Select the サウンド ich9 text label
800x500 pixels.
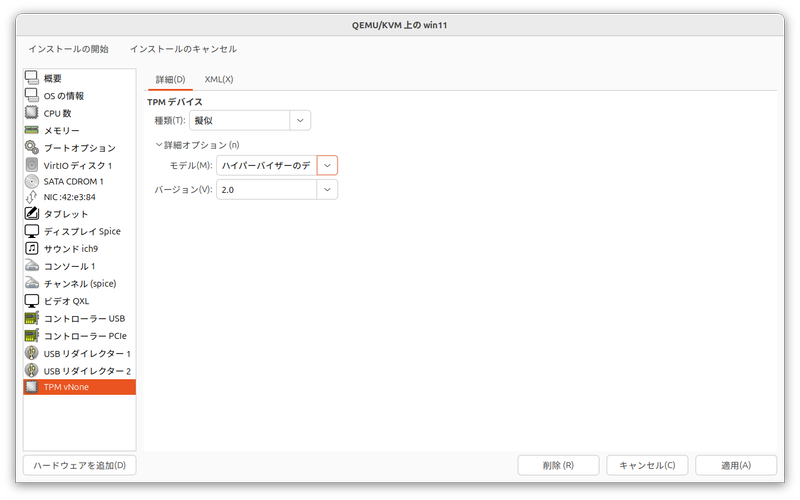[71, 248]
